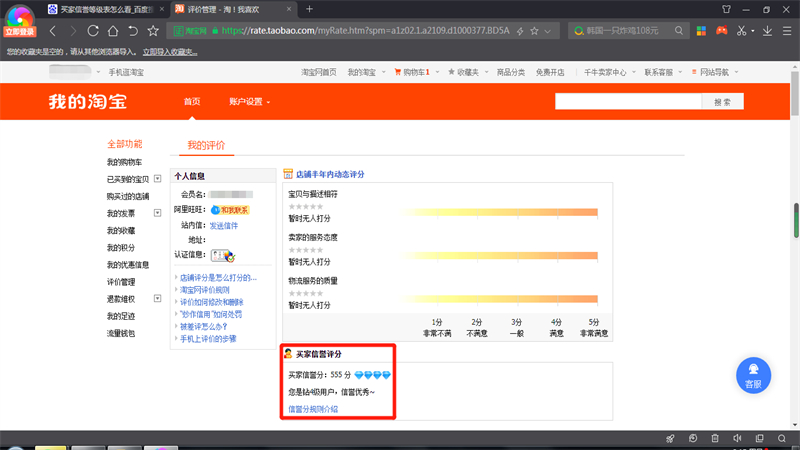Open 我的购物车 in sidebar
800x450 pixels.
(x=124, y=162)
